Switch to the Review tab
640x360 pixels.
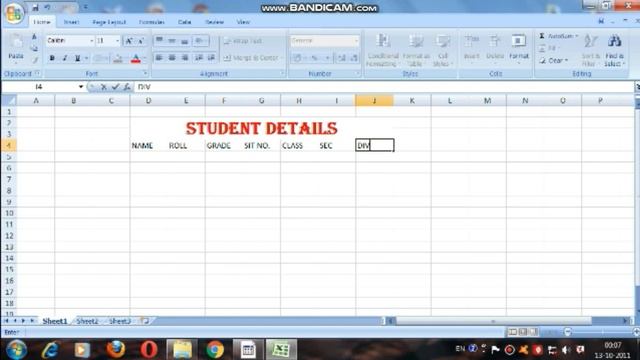tap(214, 22)
